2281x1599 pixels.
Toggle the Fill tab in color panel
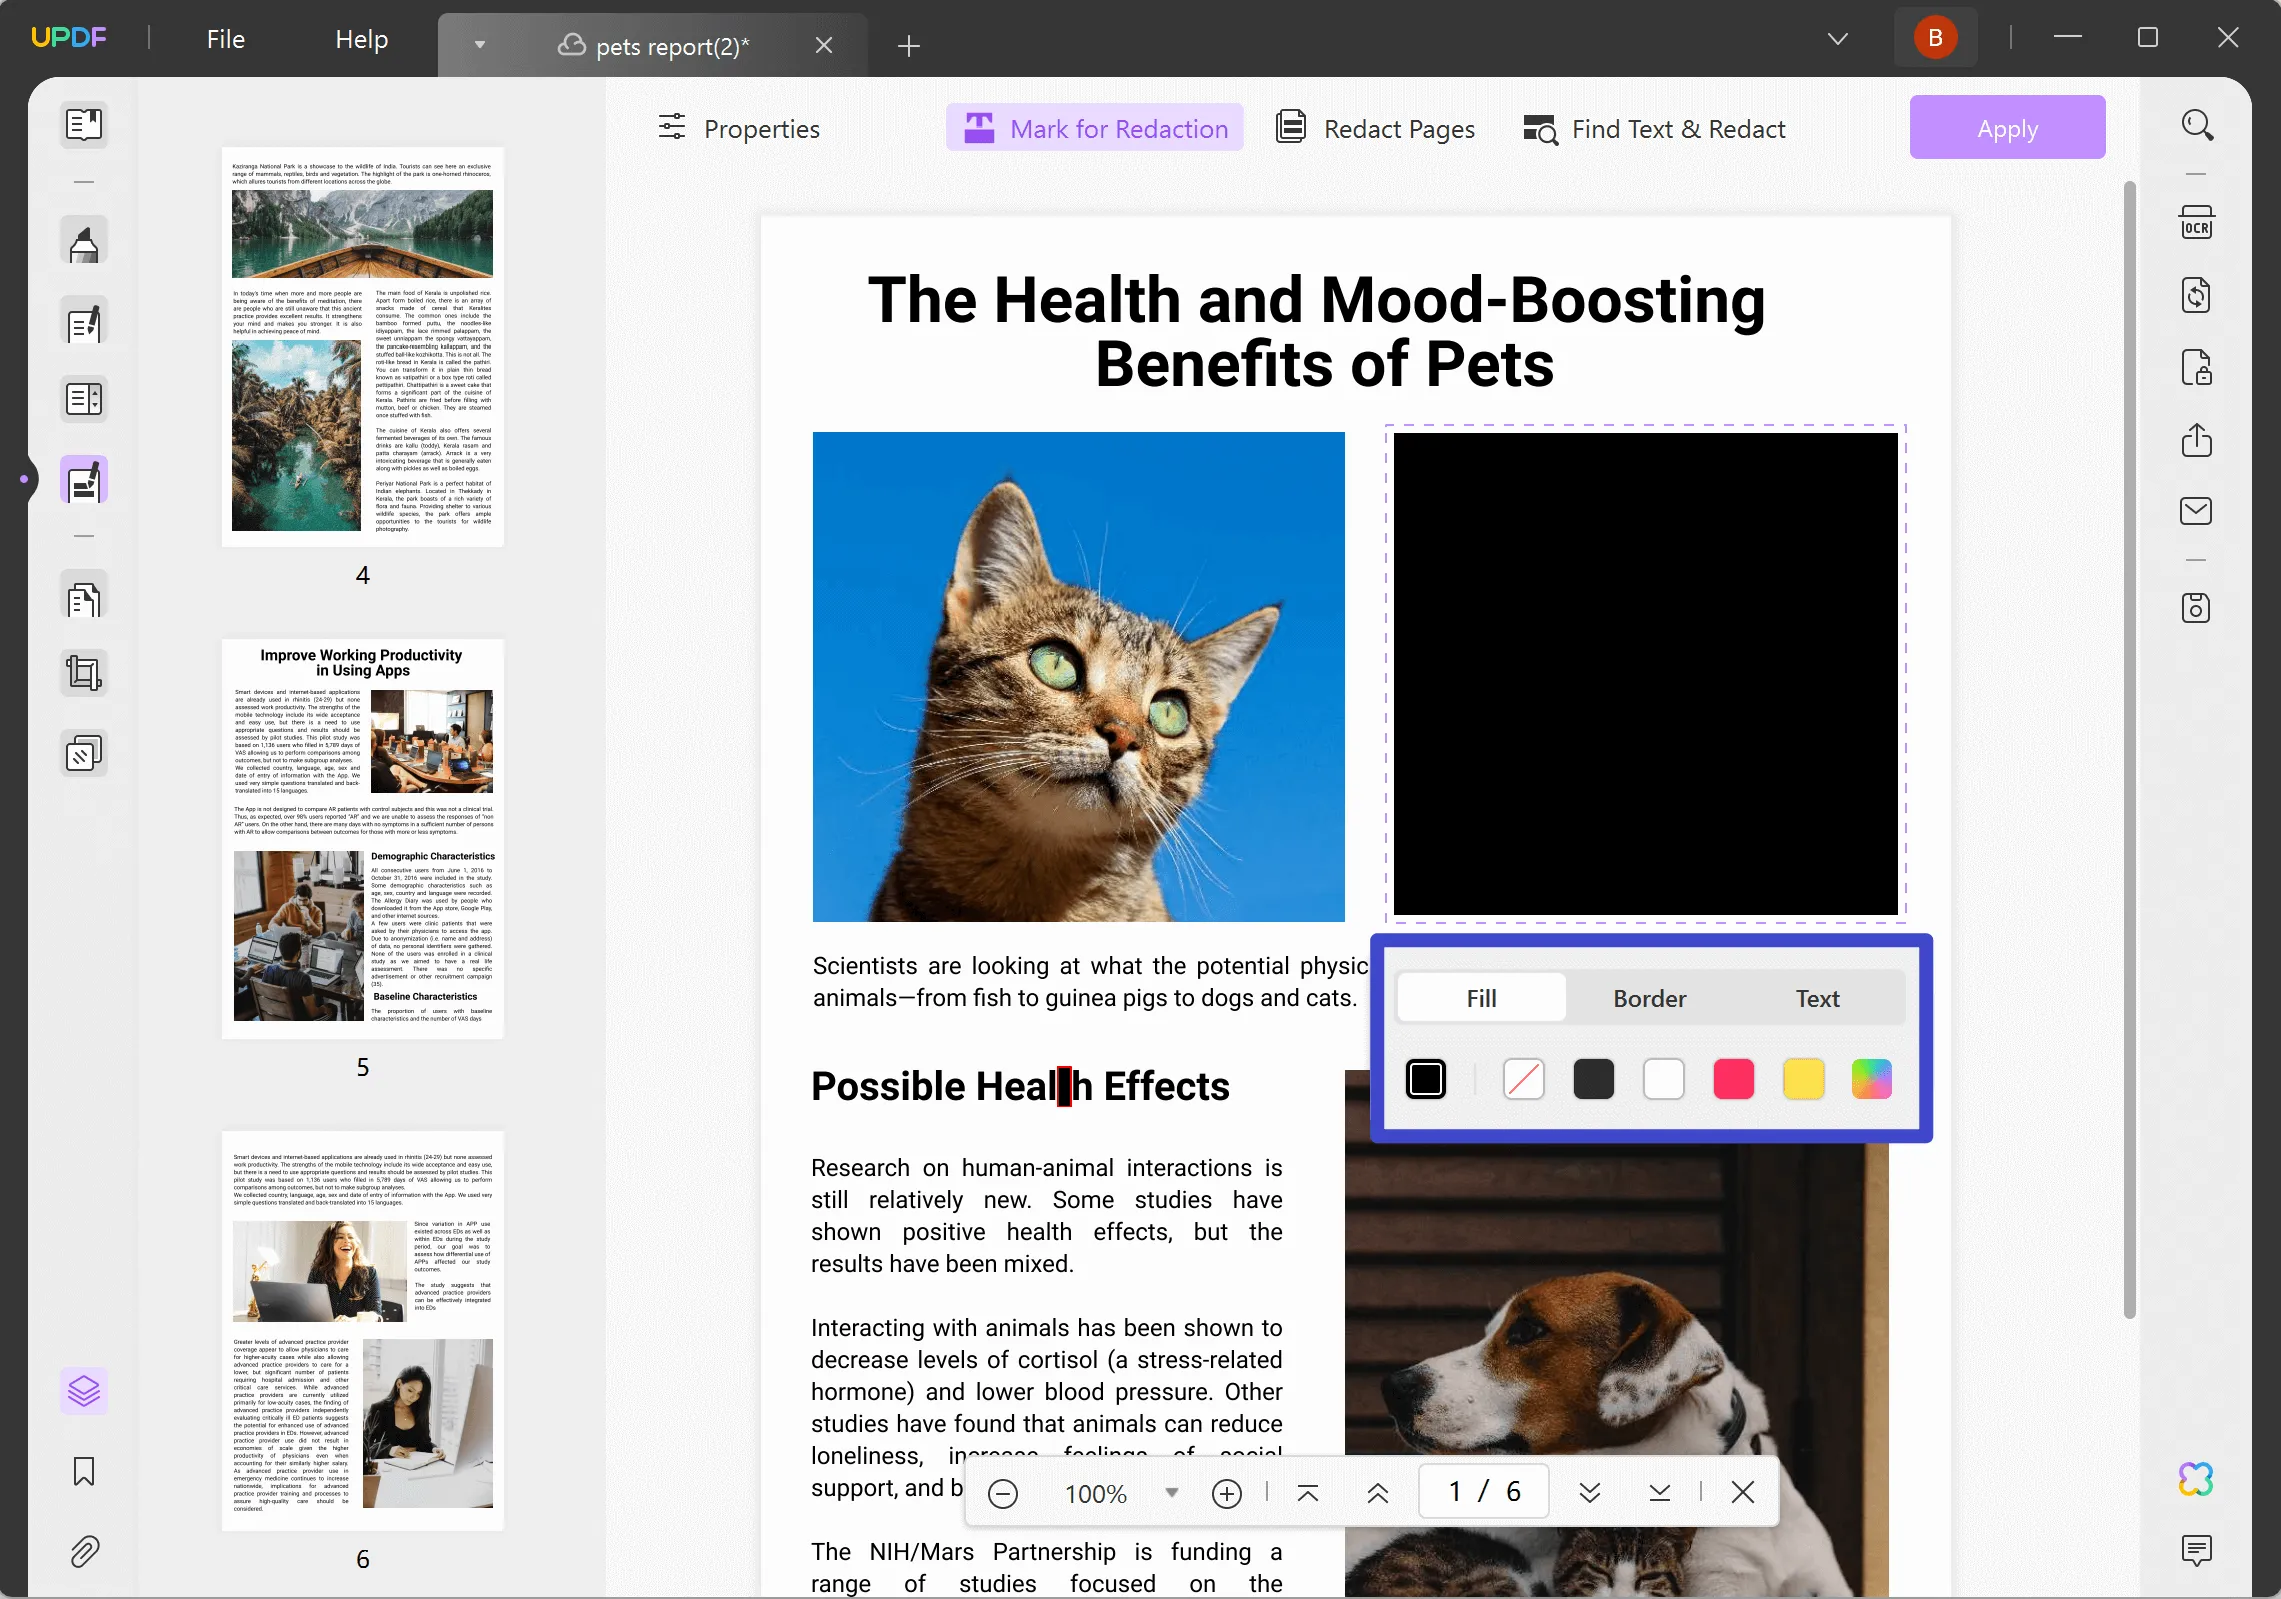[x=1482, y=1000]
